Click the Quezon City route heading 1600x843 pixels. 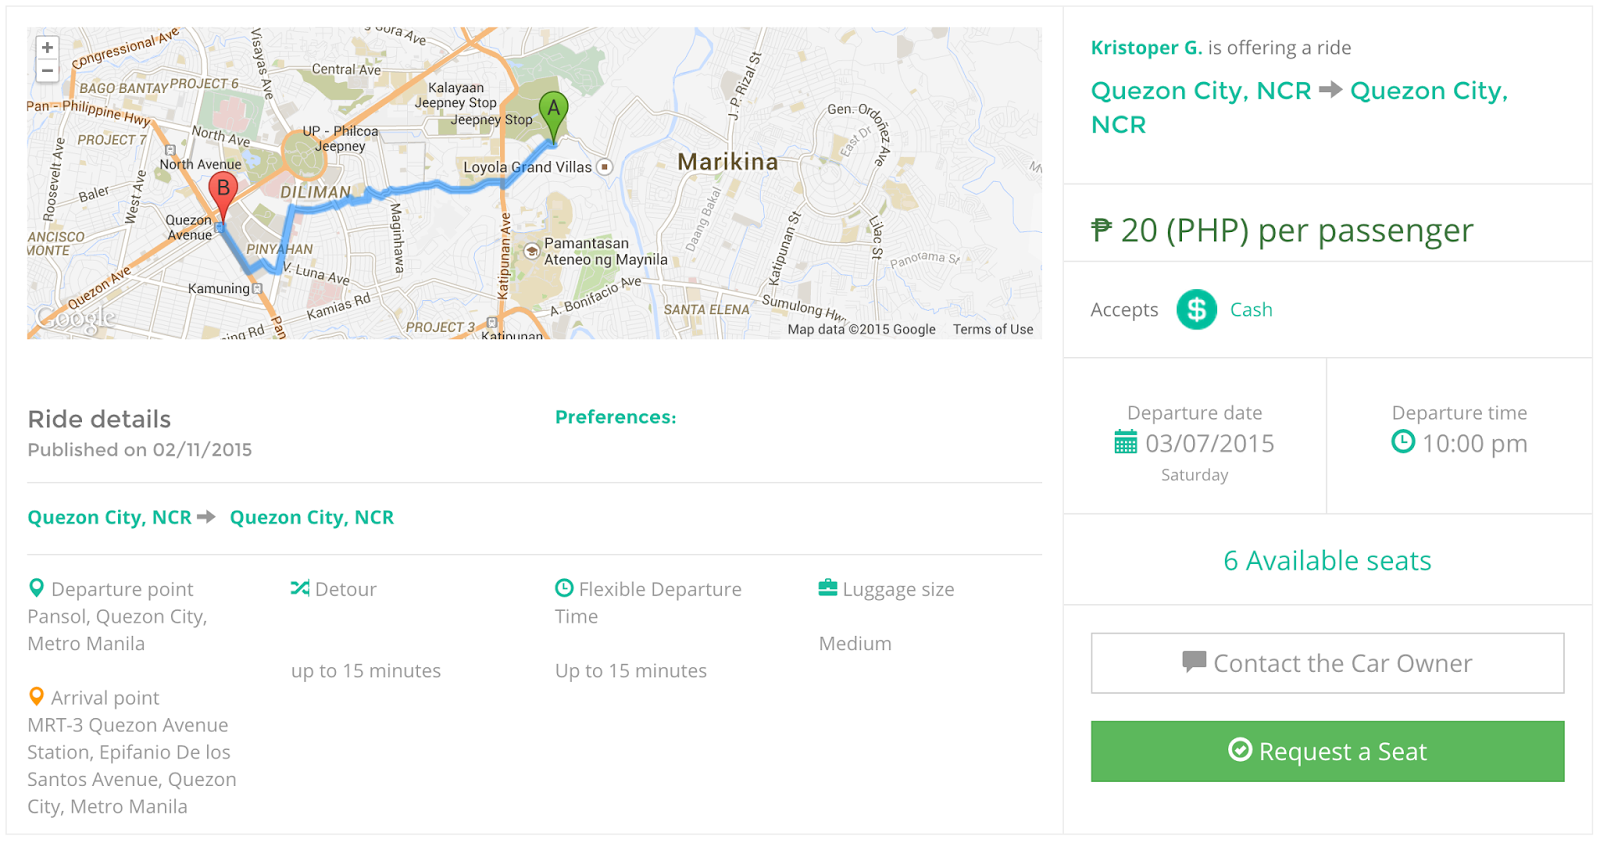1299,107
